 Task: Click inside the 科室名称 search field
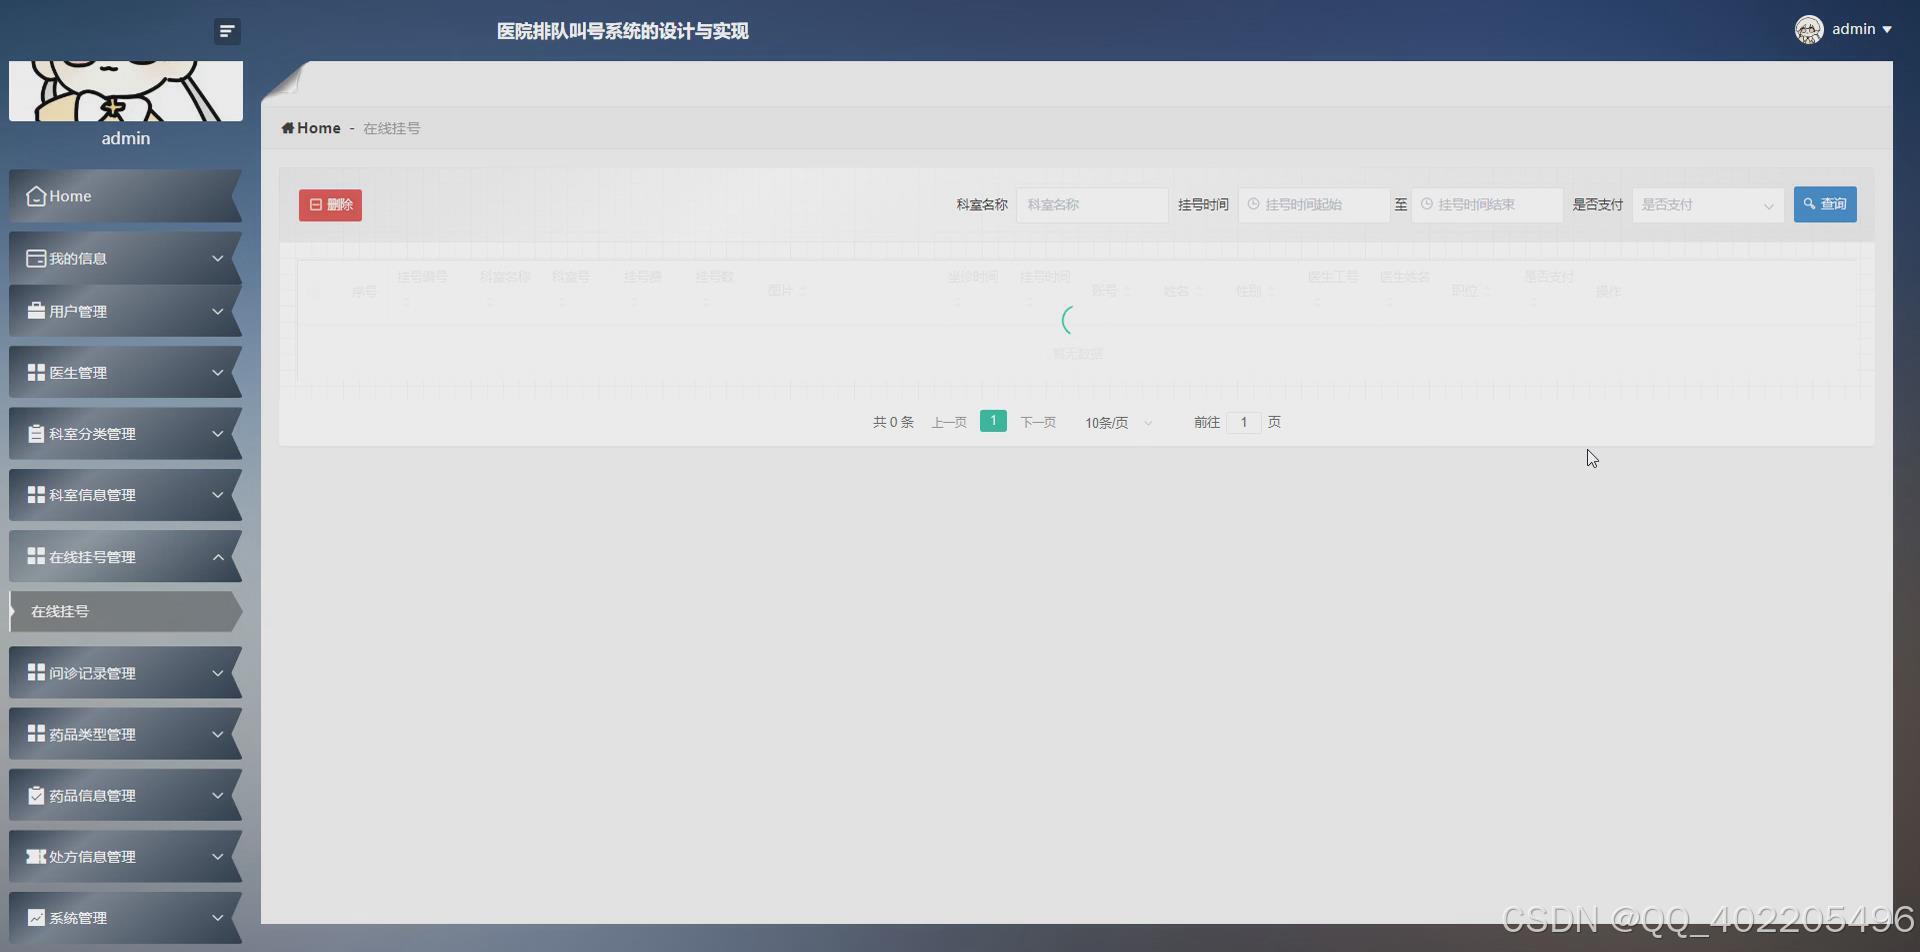point(1091,204)
